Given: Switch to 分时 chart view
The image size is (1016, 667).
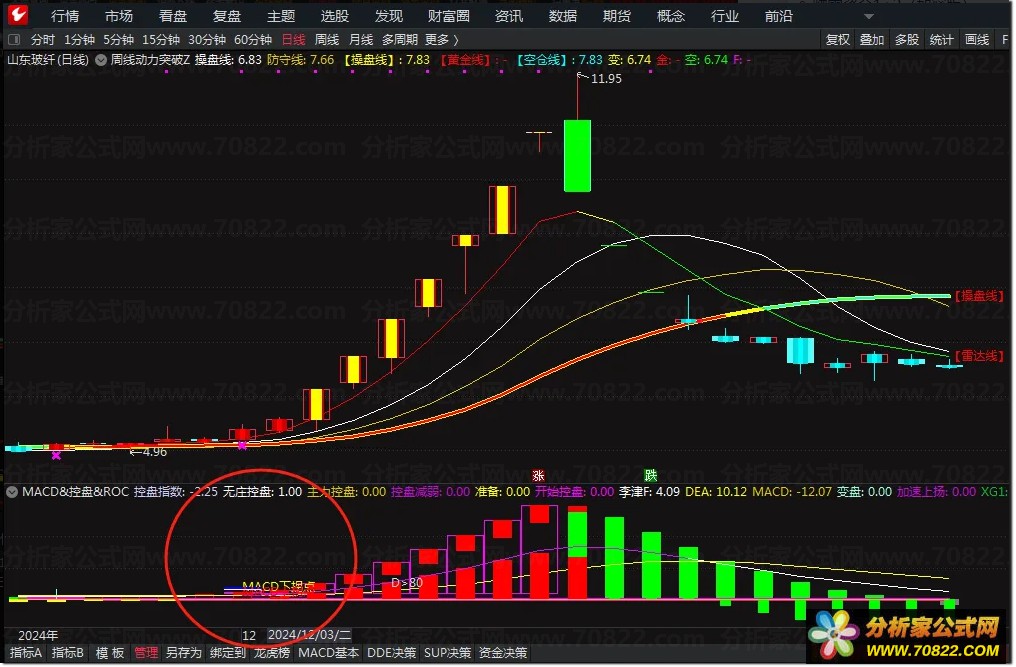Looking at the screenshot, I should (x=43, y=40).
